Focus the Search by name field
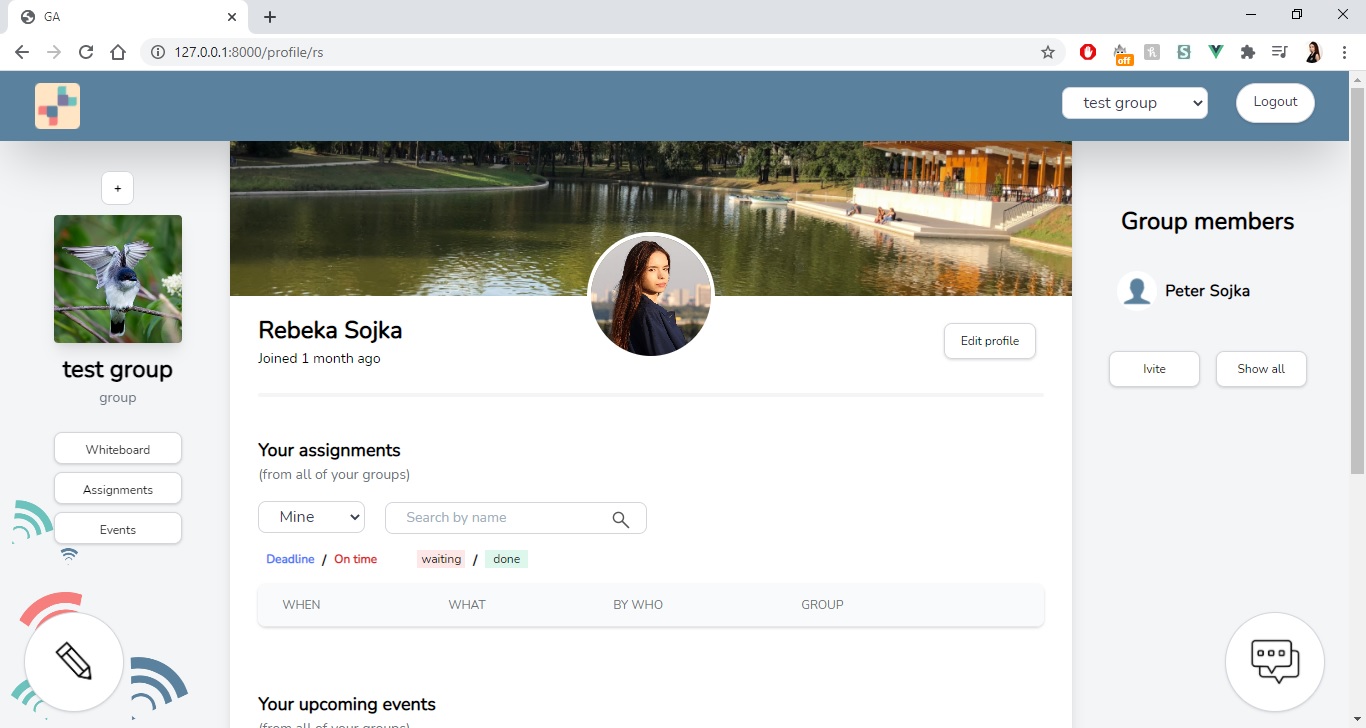 (500, 518)
